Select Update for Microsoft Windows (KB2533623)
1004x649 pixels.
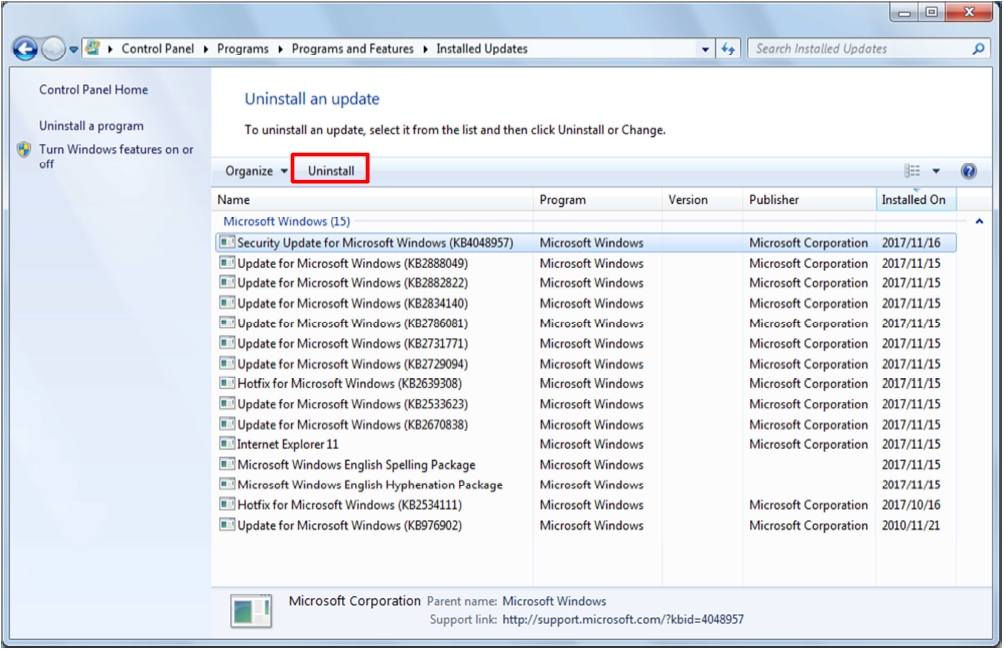[x=586, y=404]
